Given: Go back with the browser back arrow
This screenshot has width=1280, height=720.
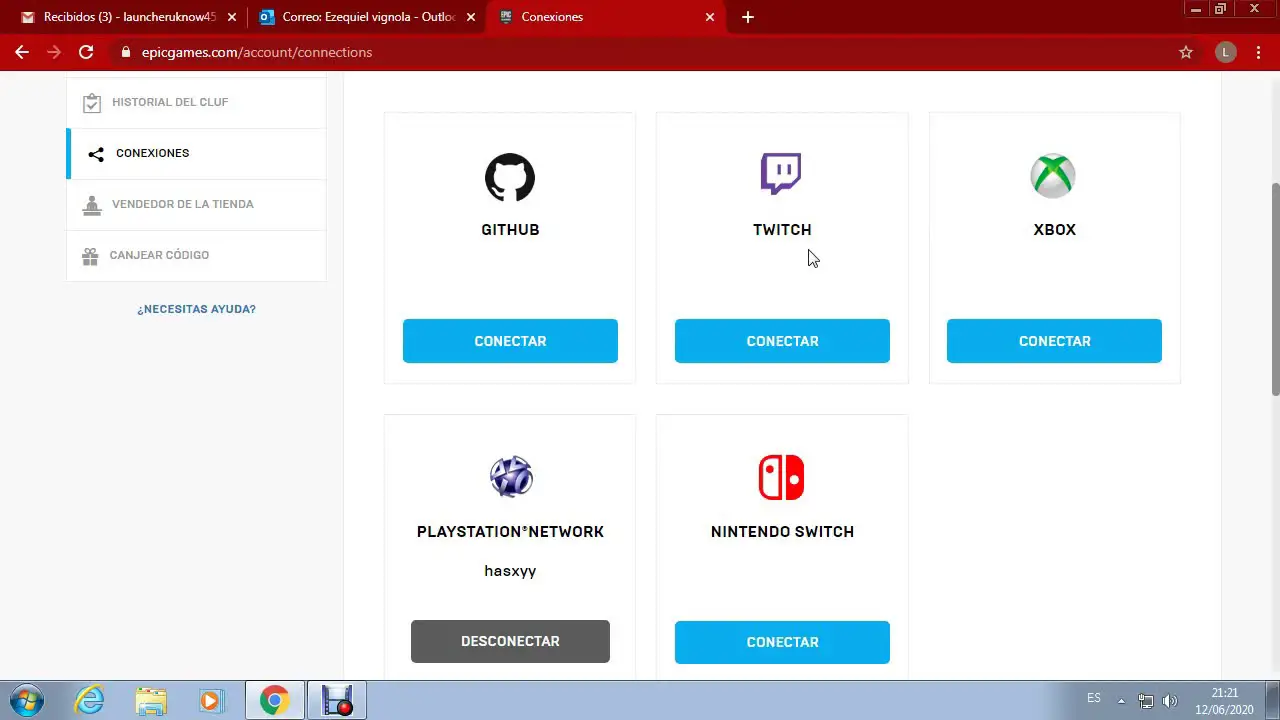Looking at the screenshot, I should (22, 52).
